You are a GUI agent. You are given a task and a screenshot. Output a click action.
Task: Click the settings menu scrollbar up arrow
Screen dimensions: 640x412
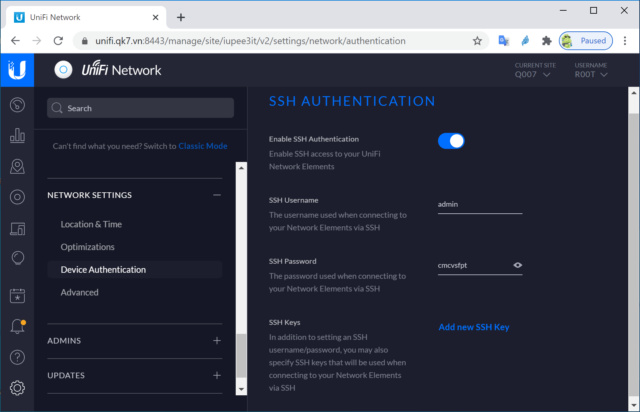(x=241, y=168)
